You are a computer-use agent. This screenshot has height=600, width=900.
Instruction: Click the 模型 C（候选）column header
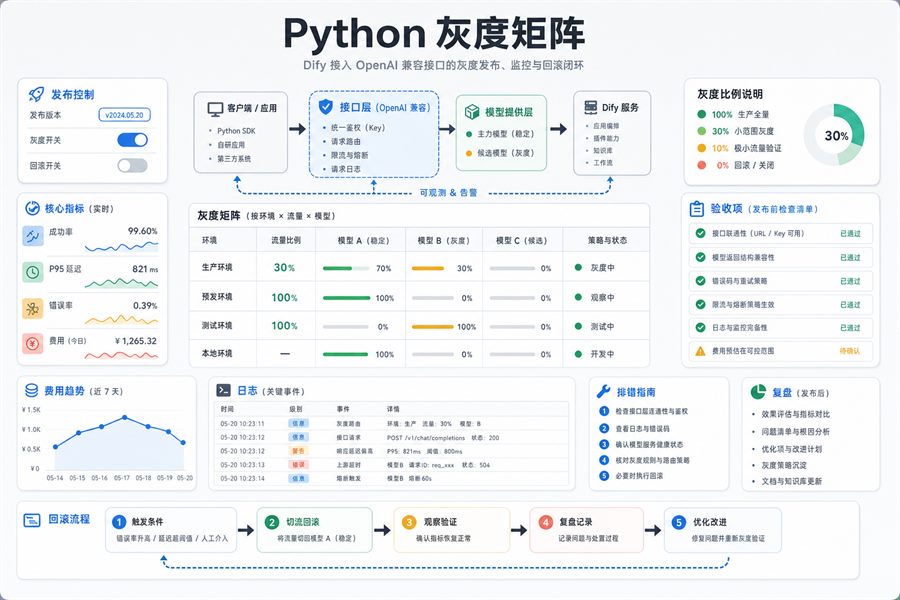[x=522, y=241]
